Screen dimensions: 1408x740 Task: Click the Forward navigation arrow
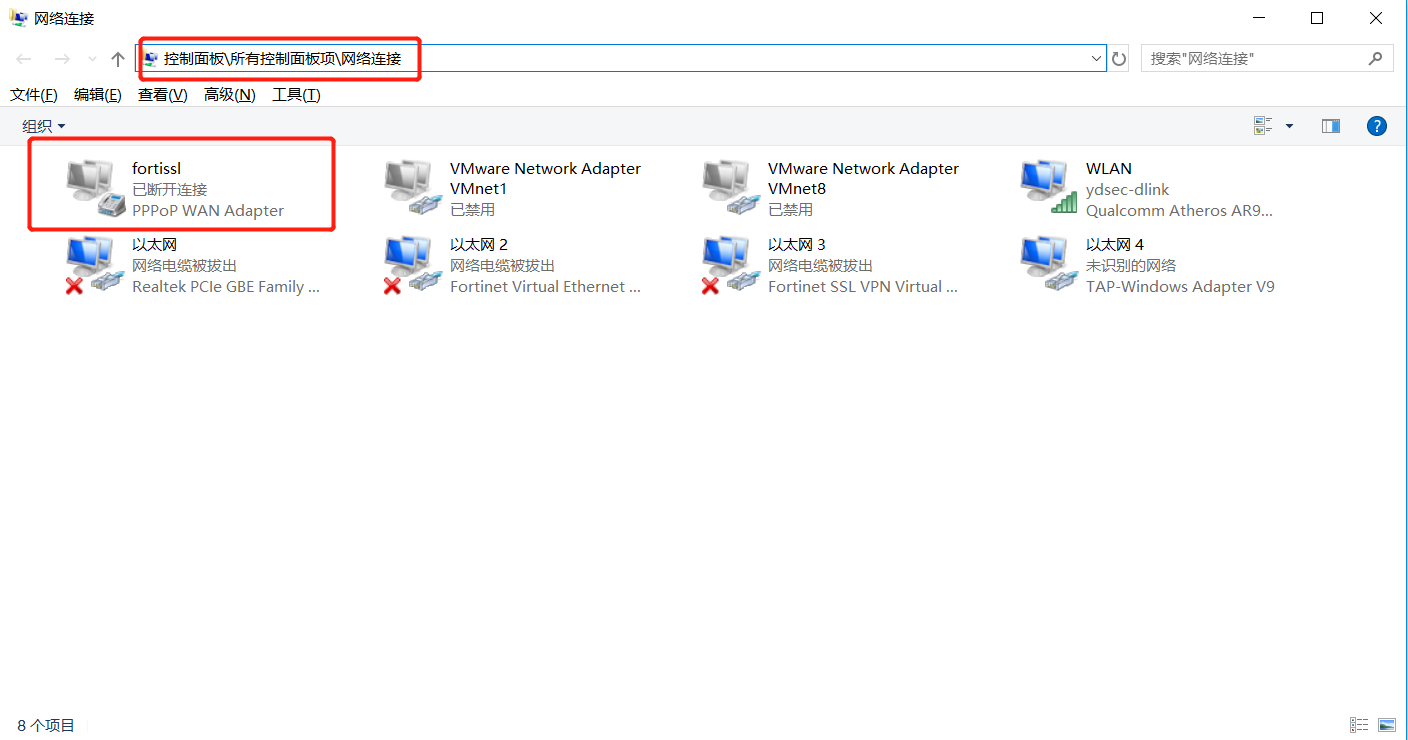click(61, 59)
